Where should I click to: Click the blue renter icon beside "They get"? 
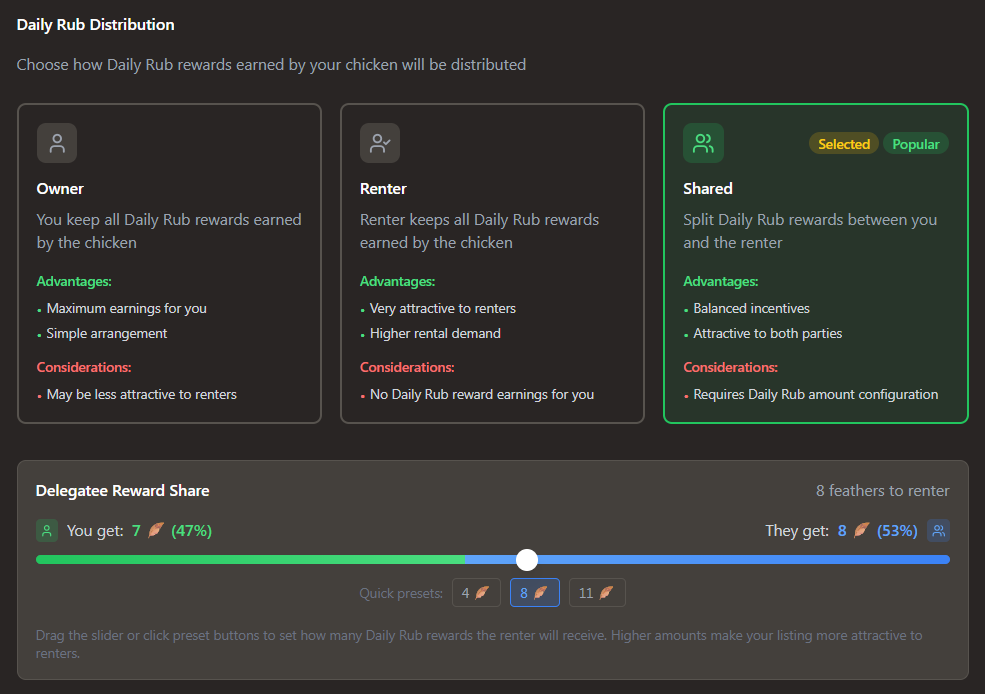pyautogui.click(x=938, y=531)
